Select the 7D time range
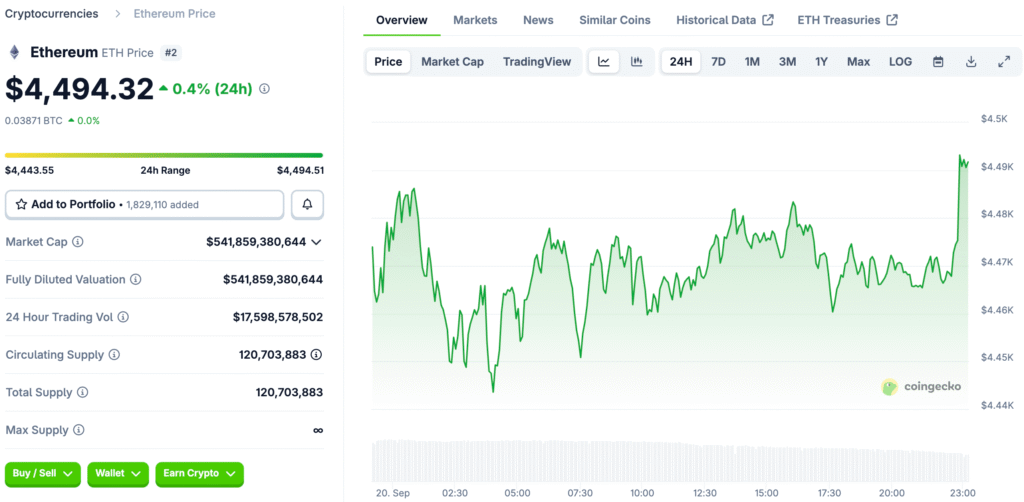1024x502 pixels. (x=718, y=61)
